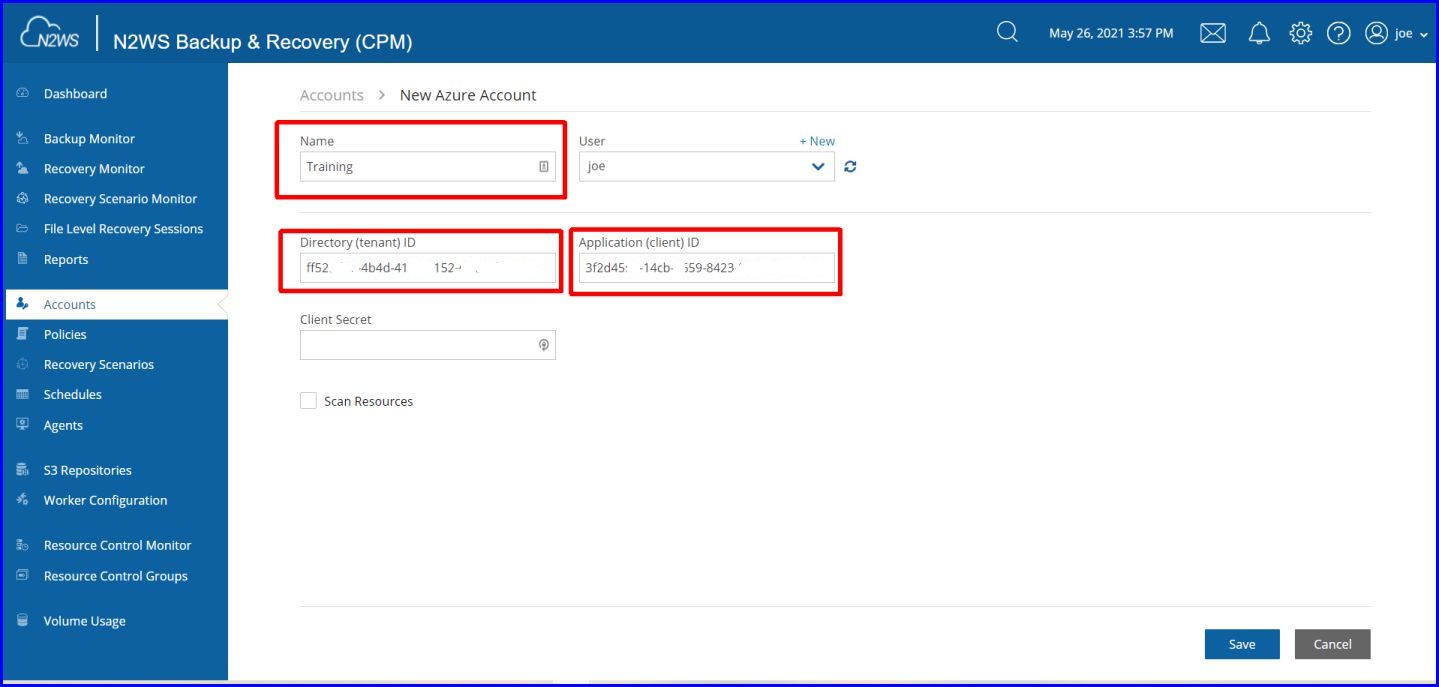1439x687 pixels.
Task: Select Accounts in the sidebar
Action: pyautogui.click(x=70, y=304)
